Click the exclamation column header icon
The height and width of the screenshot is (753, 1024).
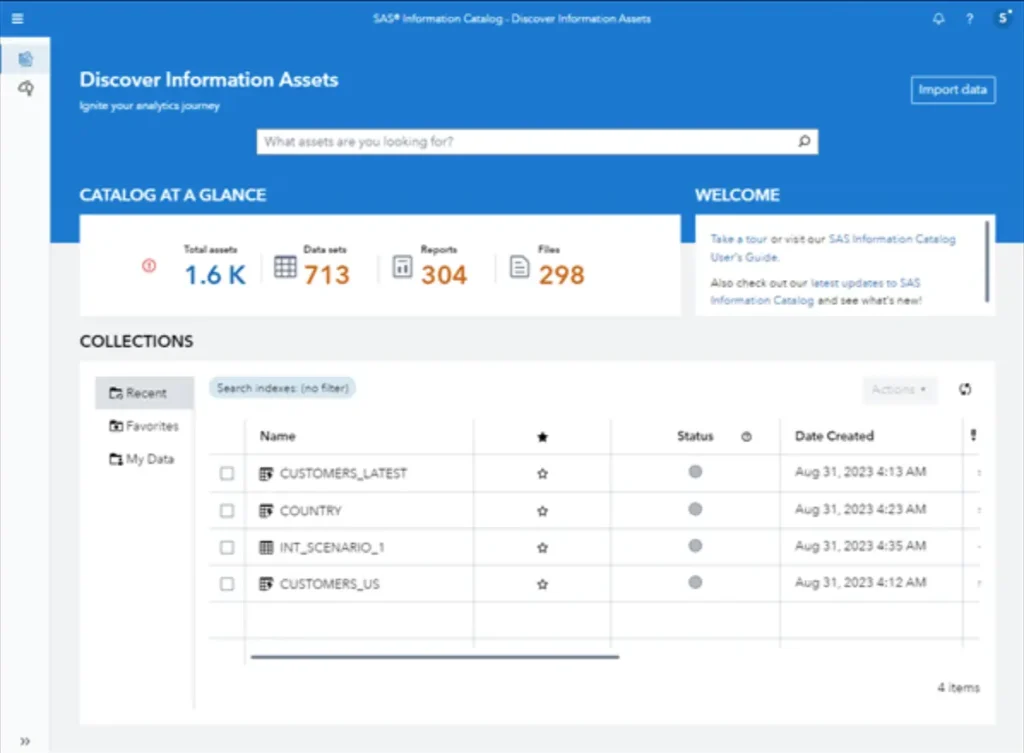[x=973, y=435]
